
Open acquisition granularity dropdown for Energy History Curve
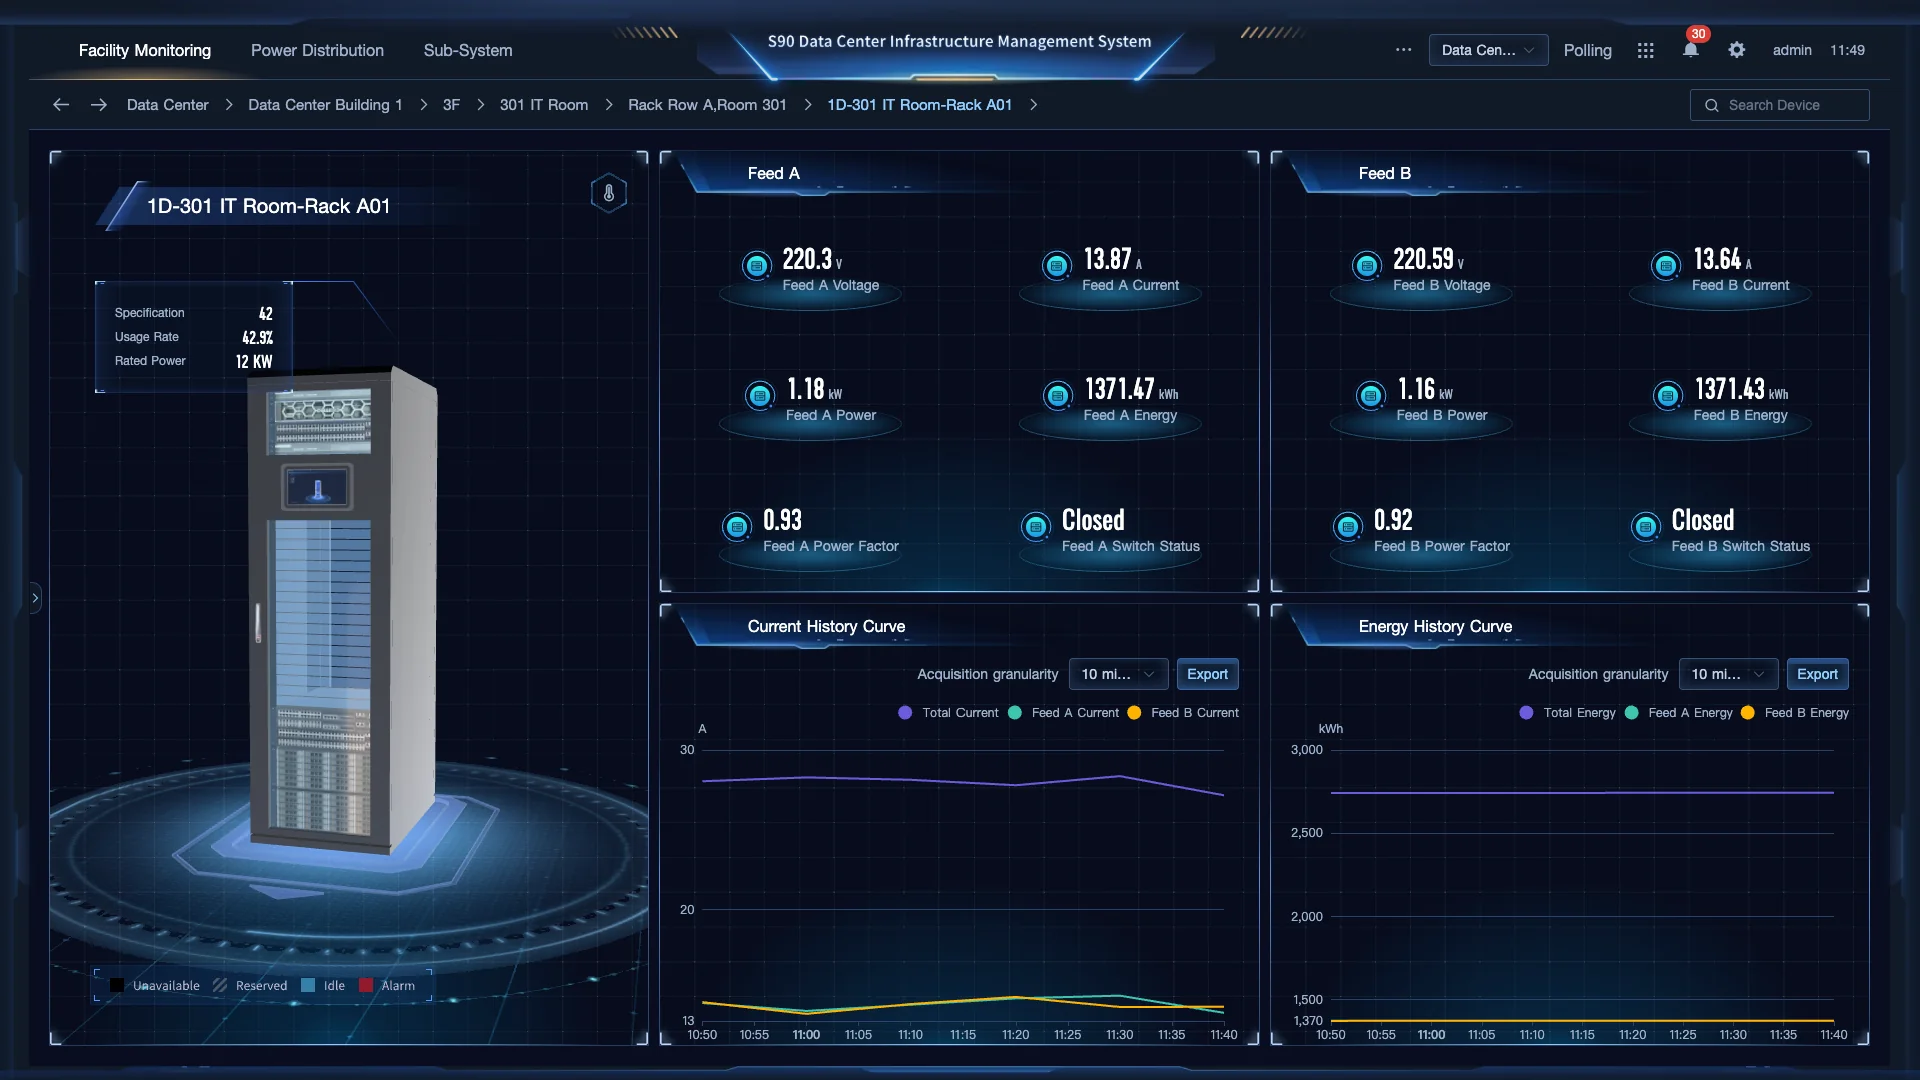click(1728, 674)
